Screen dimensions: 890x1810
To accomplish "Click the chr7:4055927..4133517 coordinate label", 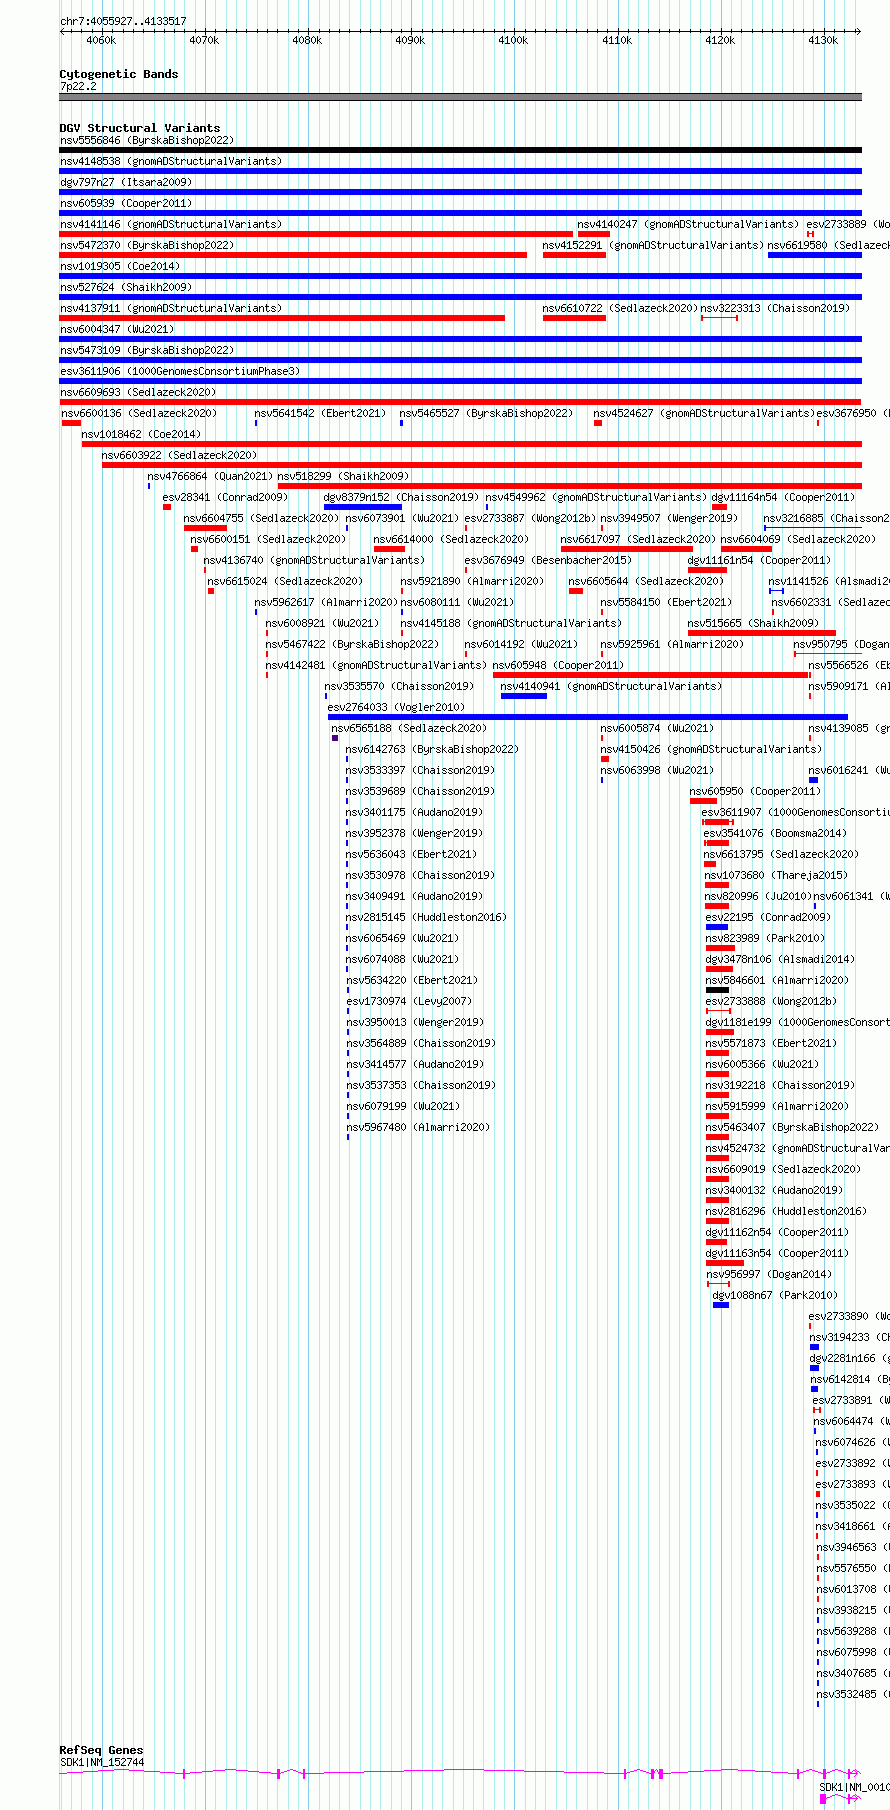I will click(x=123, y=21).
